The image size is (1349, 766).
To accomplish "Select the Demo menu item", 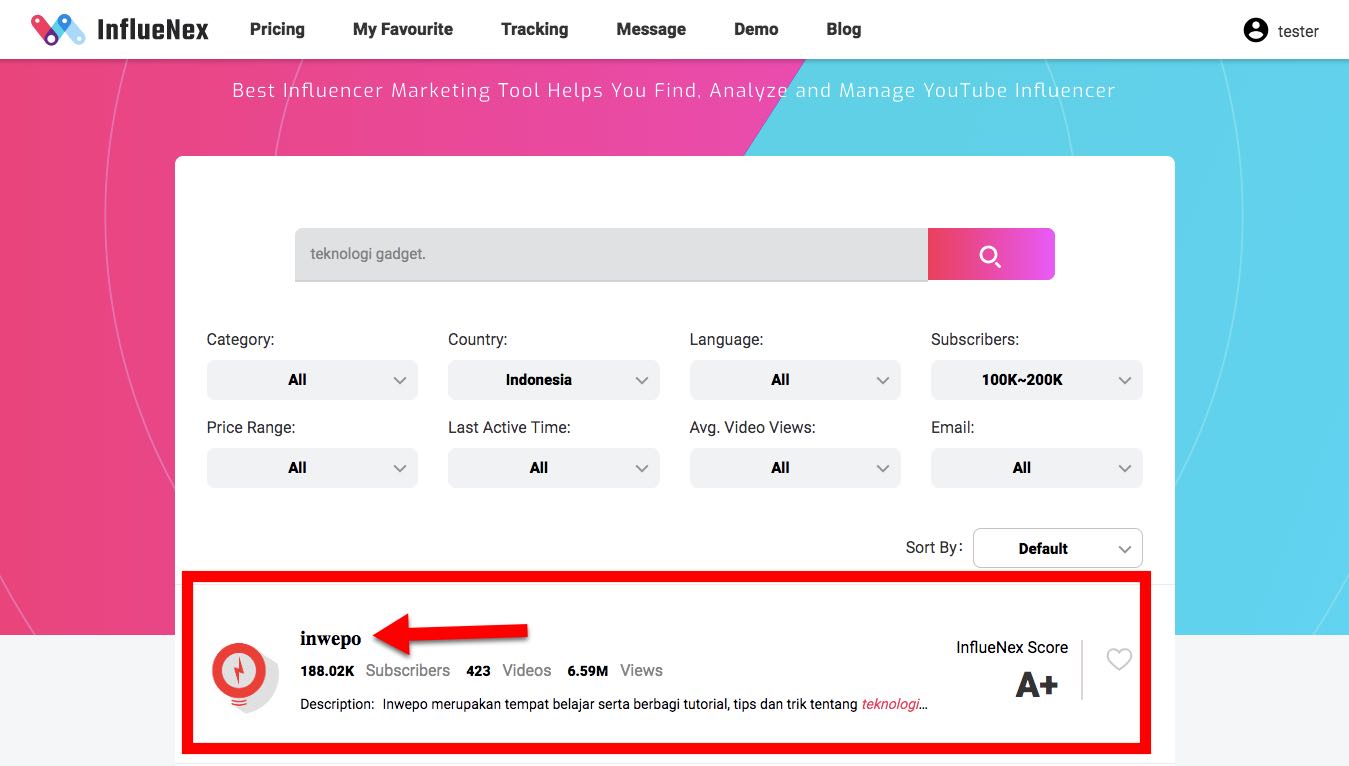I will tap(756, 29).
